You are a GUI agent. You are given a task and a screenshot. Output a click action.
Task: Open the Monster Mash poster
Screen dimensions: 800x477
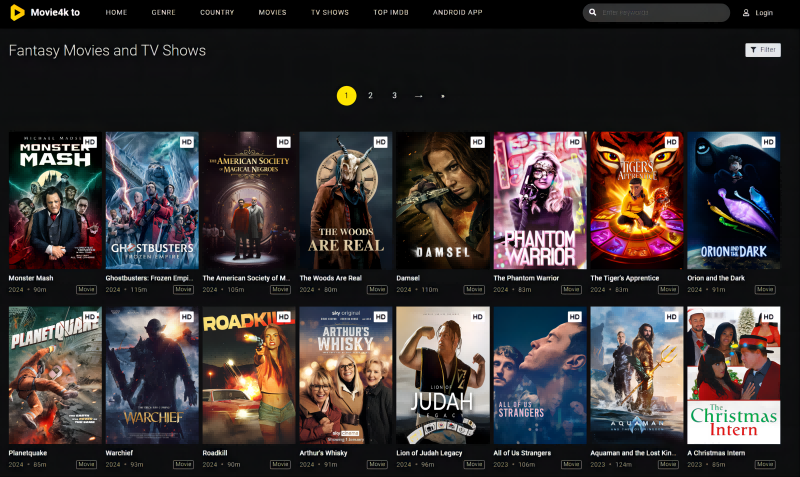point(55,200)
